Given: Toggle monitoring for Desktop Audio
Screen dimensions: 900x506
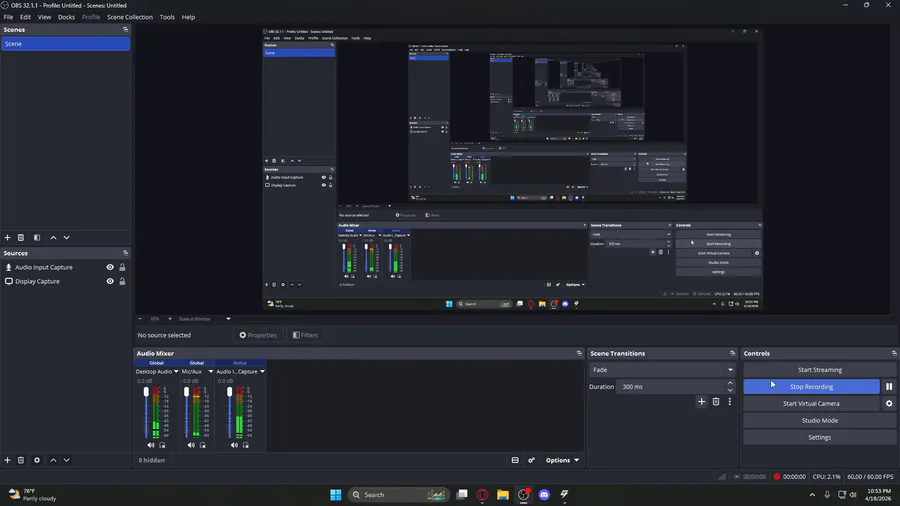Looking at the screenshot, I should coord(162,445).
